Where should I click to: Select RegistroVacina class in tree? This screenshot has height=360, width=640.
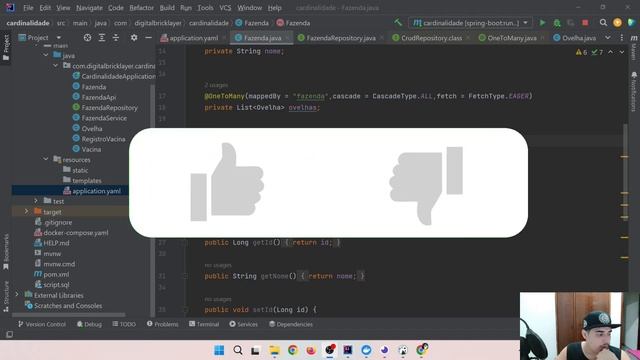[x=103, y=139]
